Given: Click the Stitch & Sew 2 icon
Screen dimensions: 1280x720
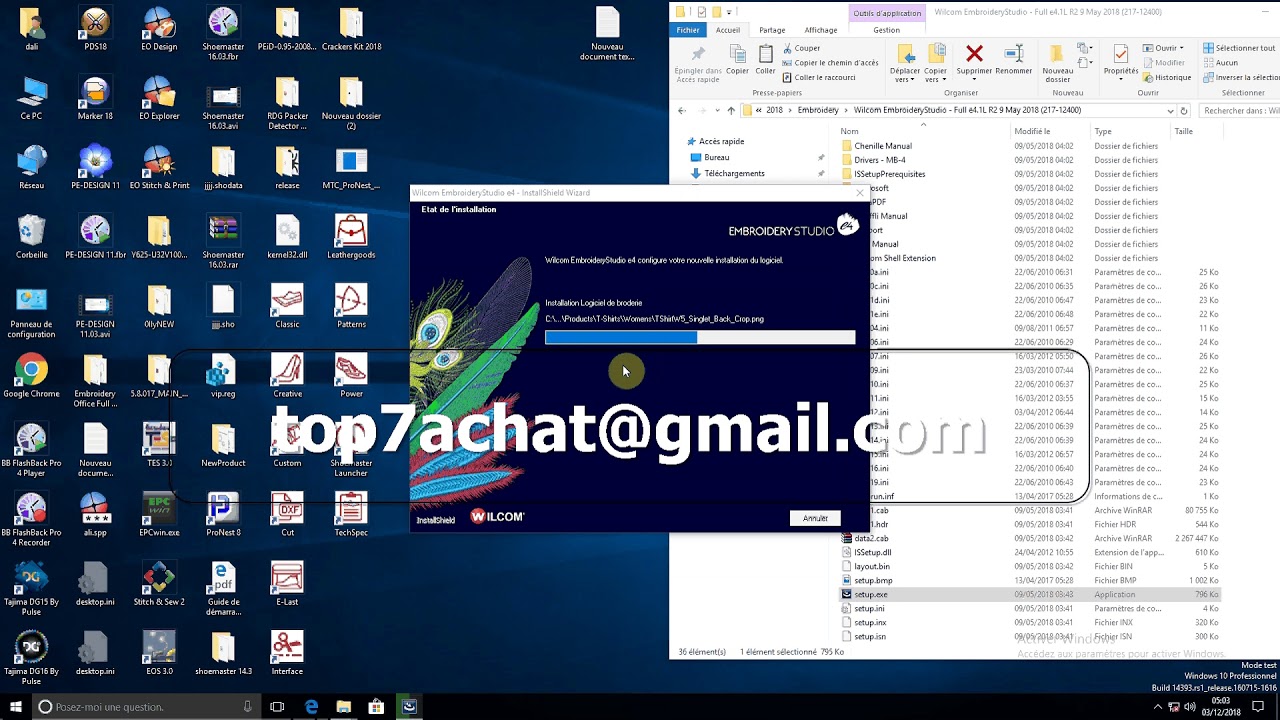Looking at the screenshot, I should click(159, 585).
